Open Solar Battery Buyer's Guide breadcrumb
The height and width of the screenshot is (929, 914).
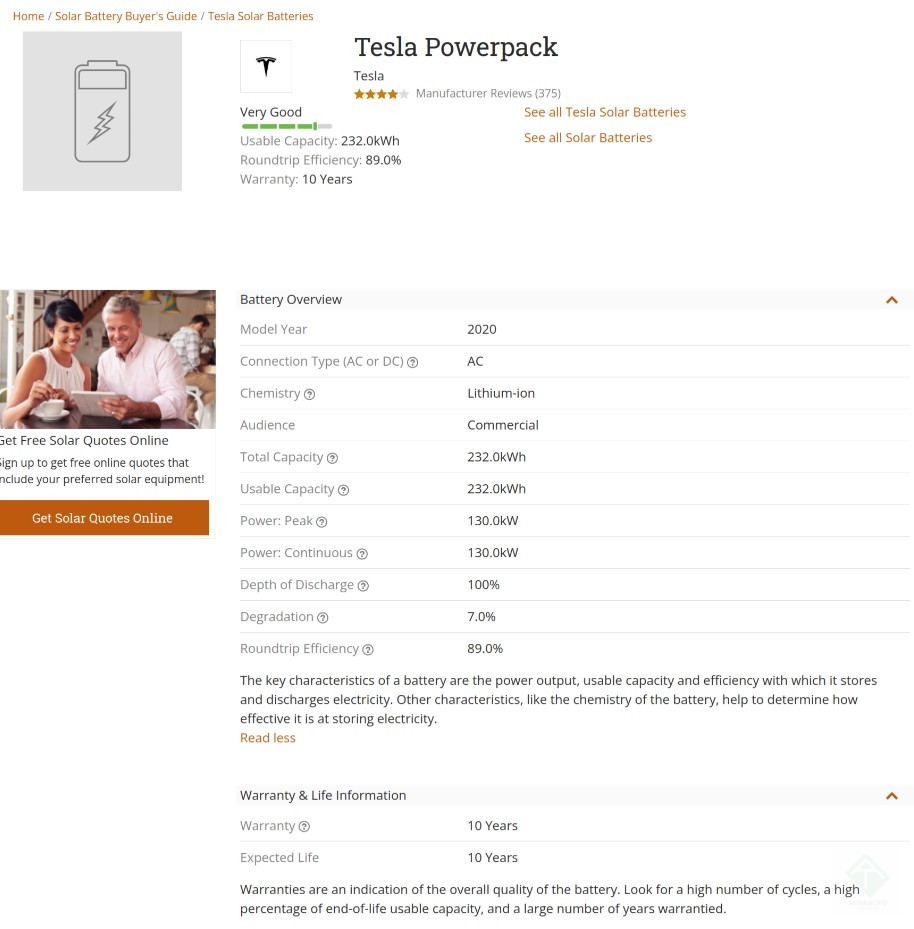tap(126, 16)
